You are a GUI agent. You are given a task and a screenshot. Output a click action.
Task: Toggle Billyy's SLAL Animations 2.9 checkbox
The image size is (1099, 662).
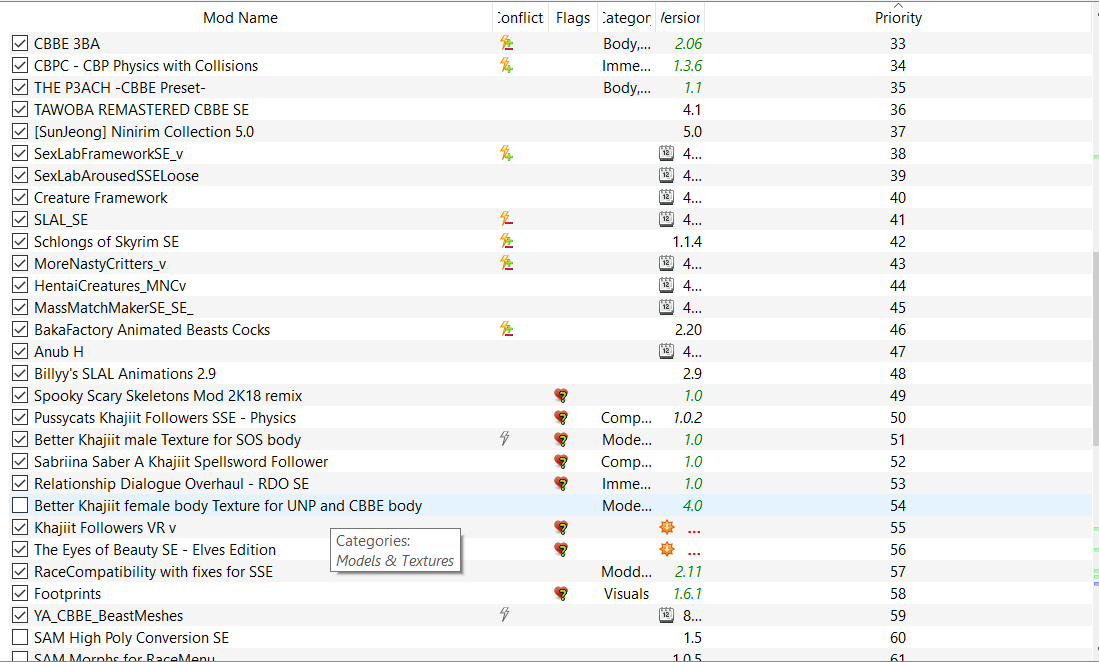(20, 373)
